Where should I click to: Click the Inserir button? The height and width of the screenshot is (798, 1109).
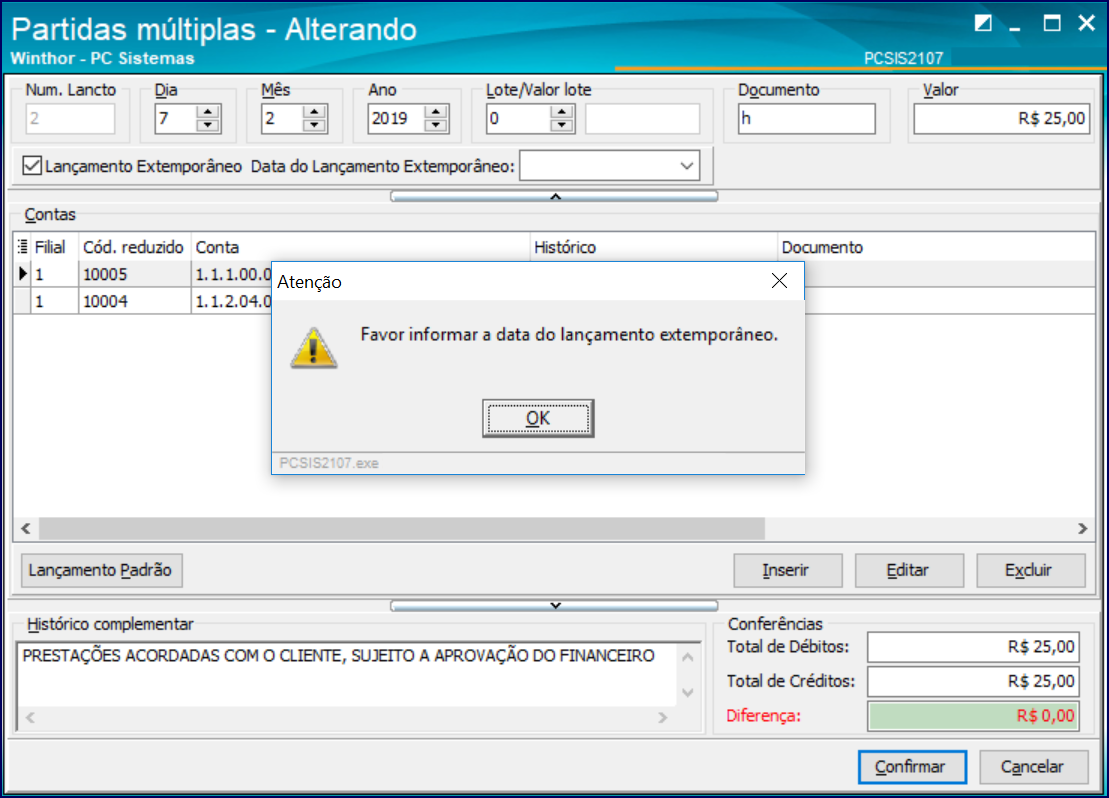coord(787,569)
